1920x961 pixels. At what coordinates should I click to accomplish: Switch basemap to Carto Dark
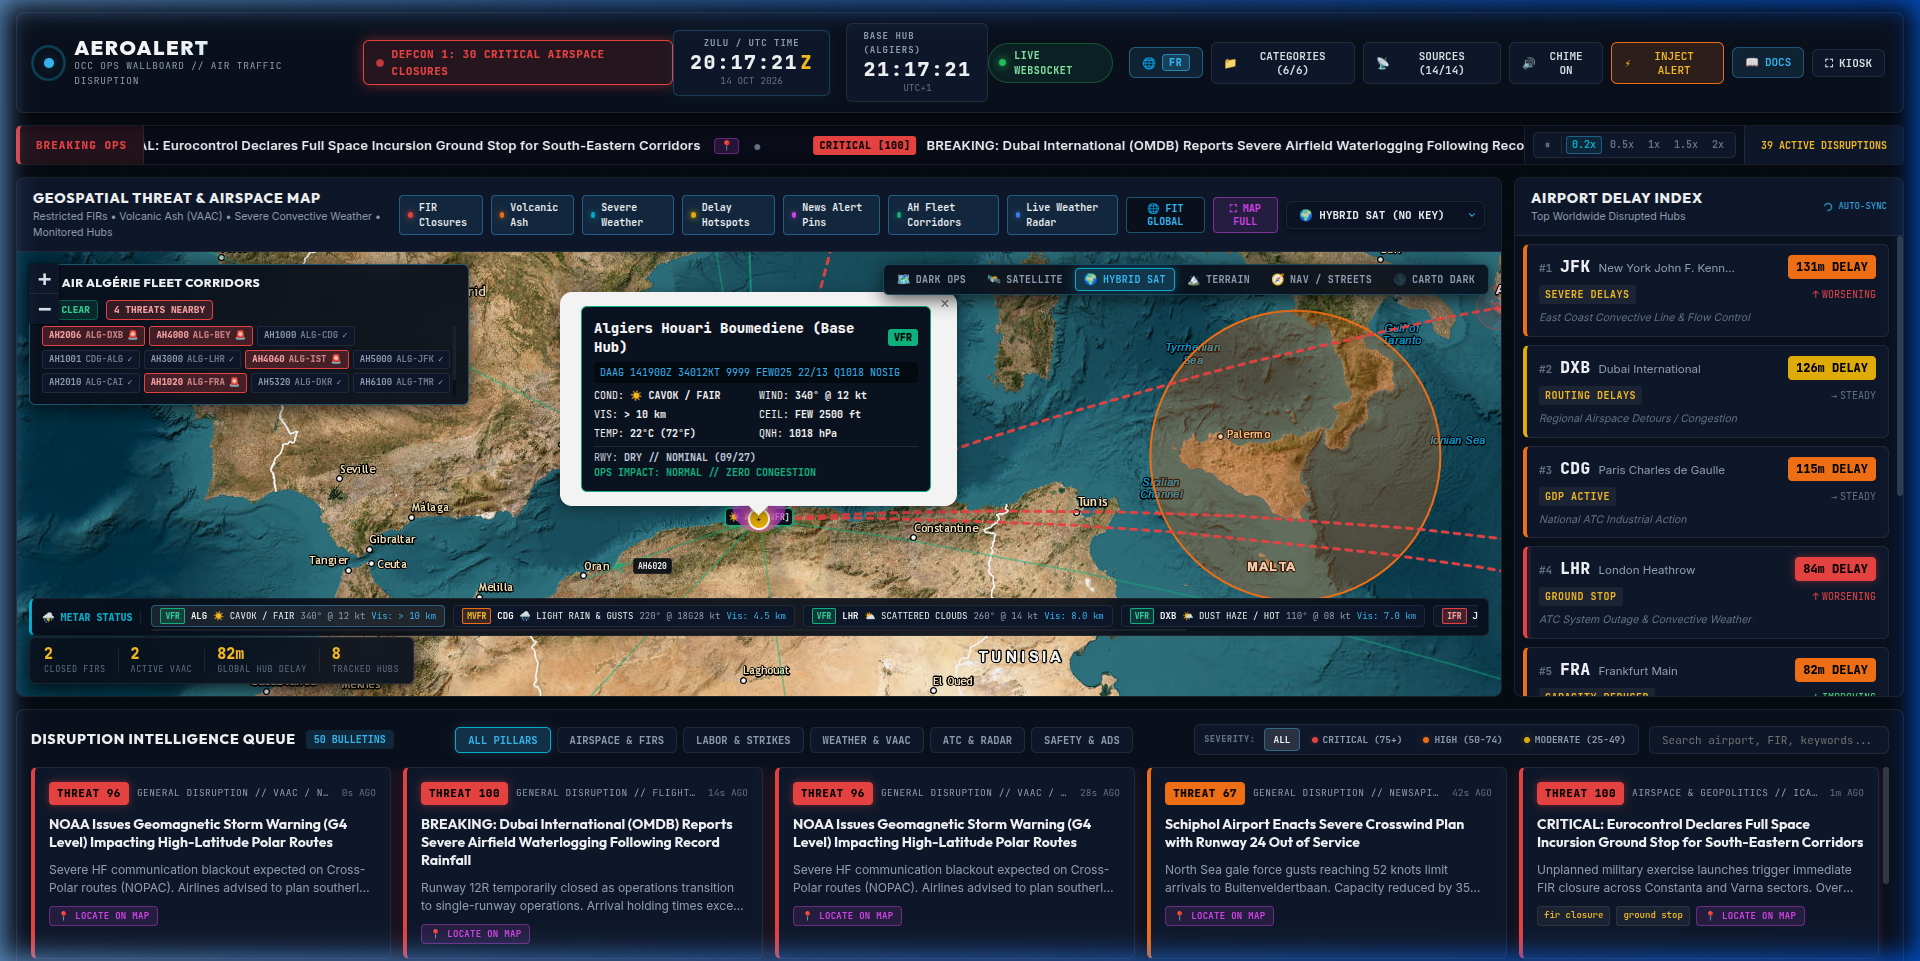tap(1434, 280)
